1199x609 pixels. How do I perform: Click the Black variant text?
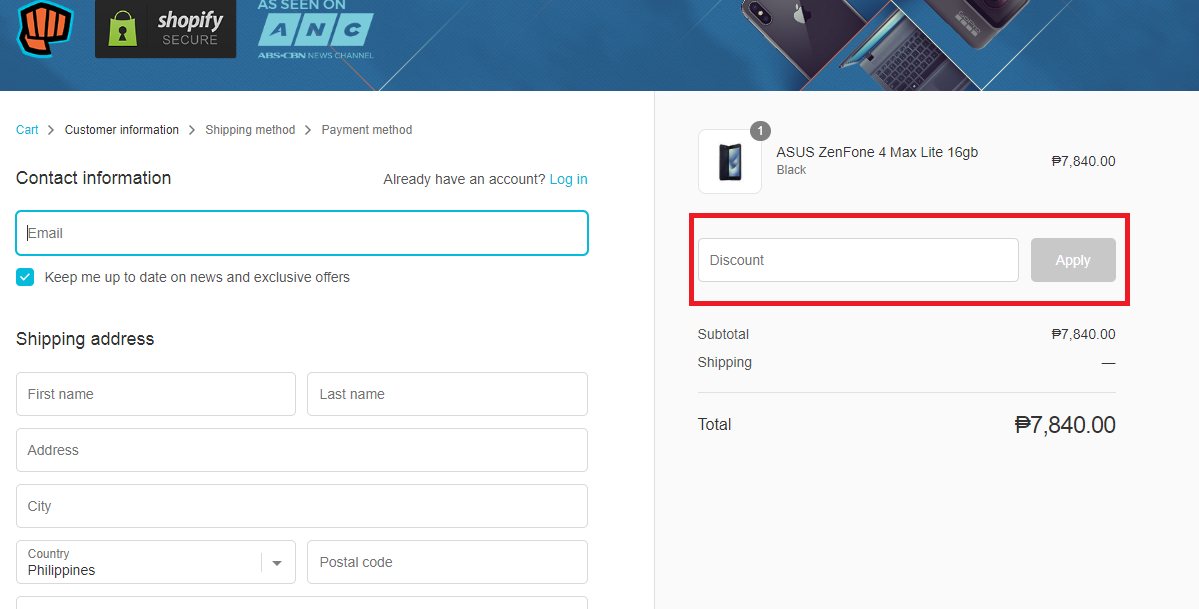tap(791, 170)
